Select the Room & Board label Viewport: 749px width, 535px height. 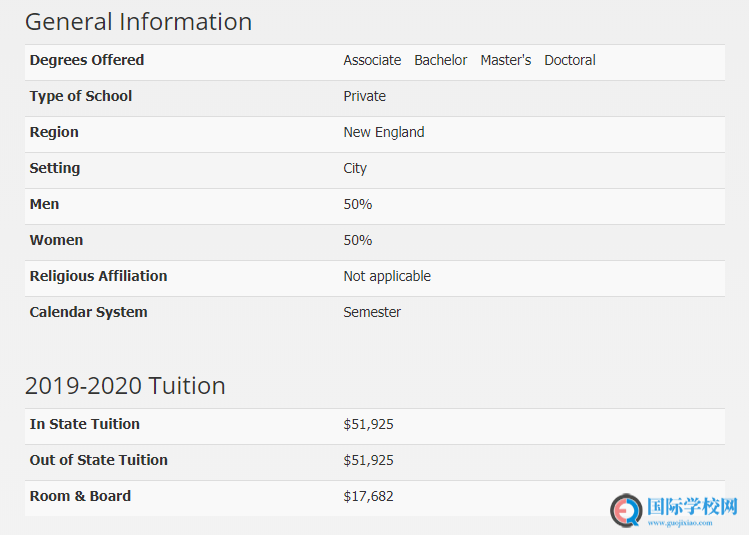pyautogui.click(x=80, y=496)
